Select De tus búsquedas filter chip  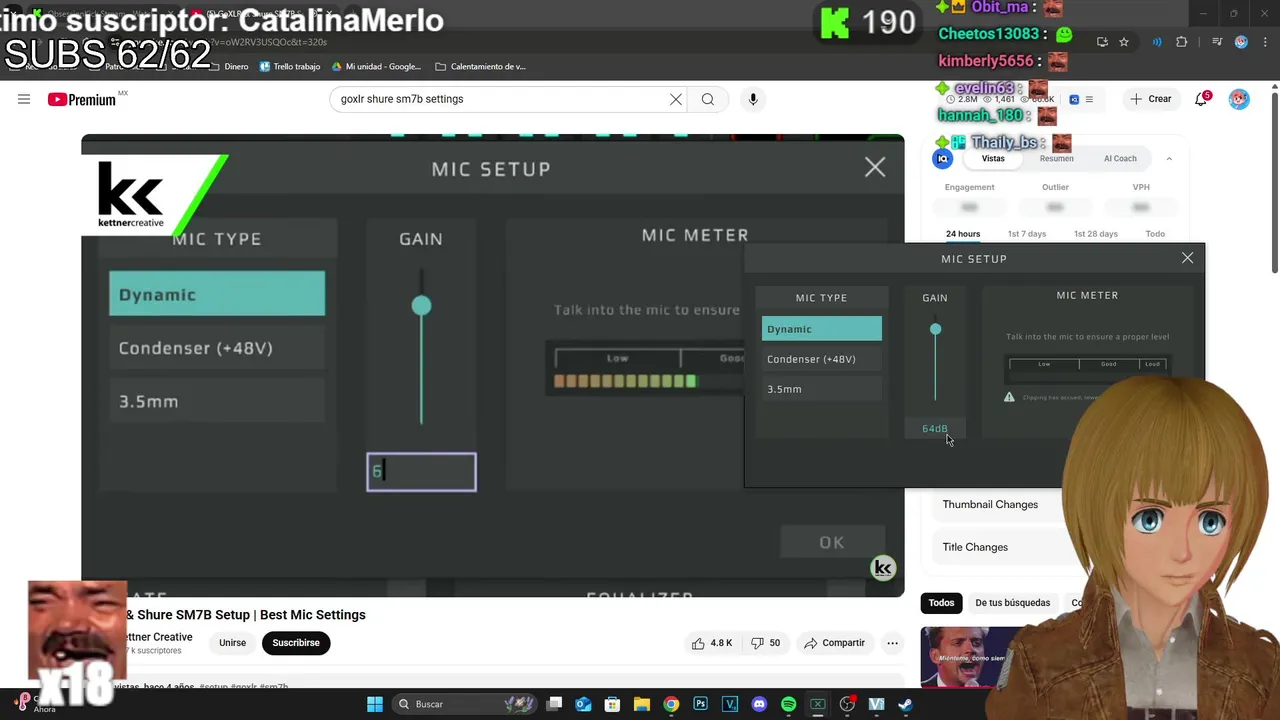click(1012, 603)
